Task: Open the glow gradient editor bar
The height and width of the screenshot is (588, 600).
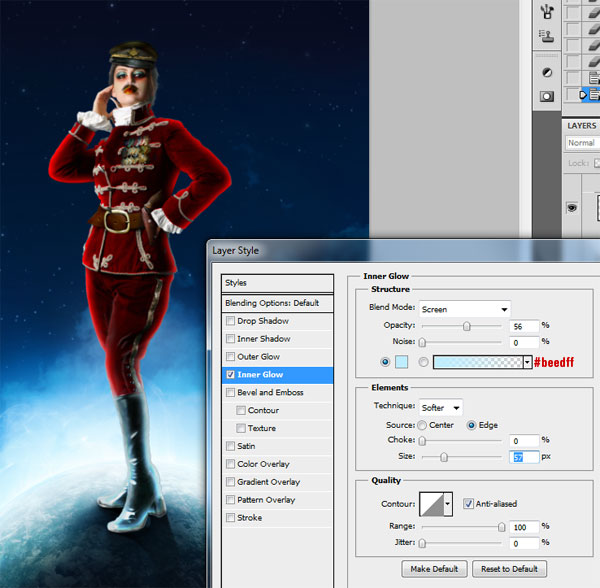Action: coord(478,362)
